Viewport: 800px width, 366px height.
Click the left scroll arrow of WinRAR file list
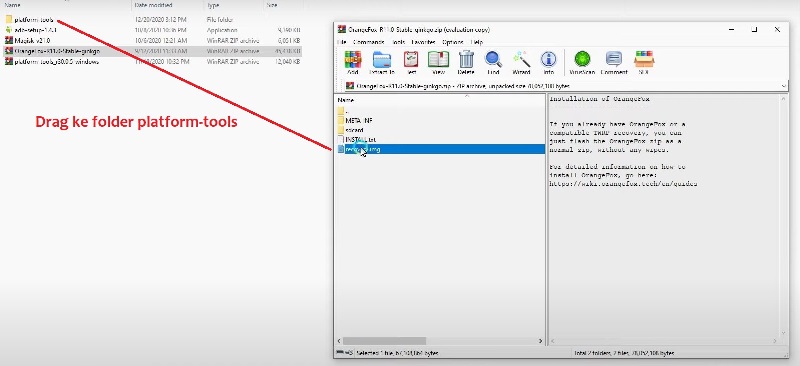coord(340,340)
